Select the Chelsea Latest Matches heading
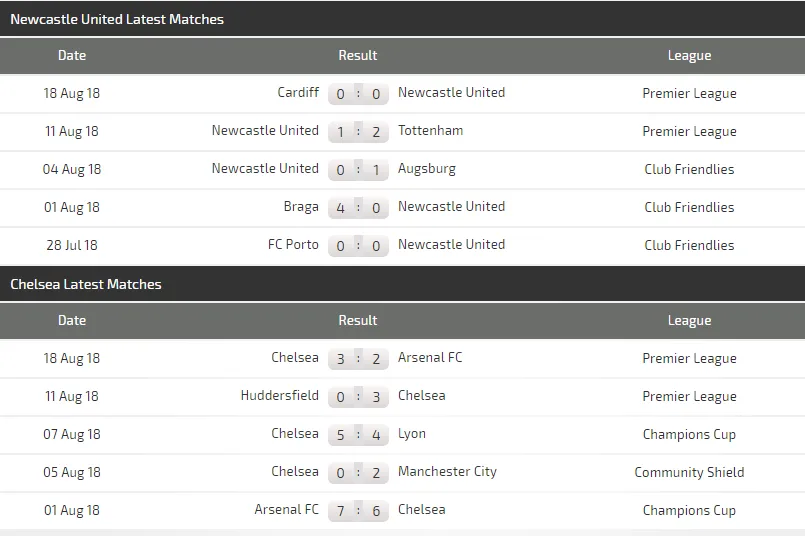The width and height of the screenshot is (805, 536). [86, 284]
